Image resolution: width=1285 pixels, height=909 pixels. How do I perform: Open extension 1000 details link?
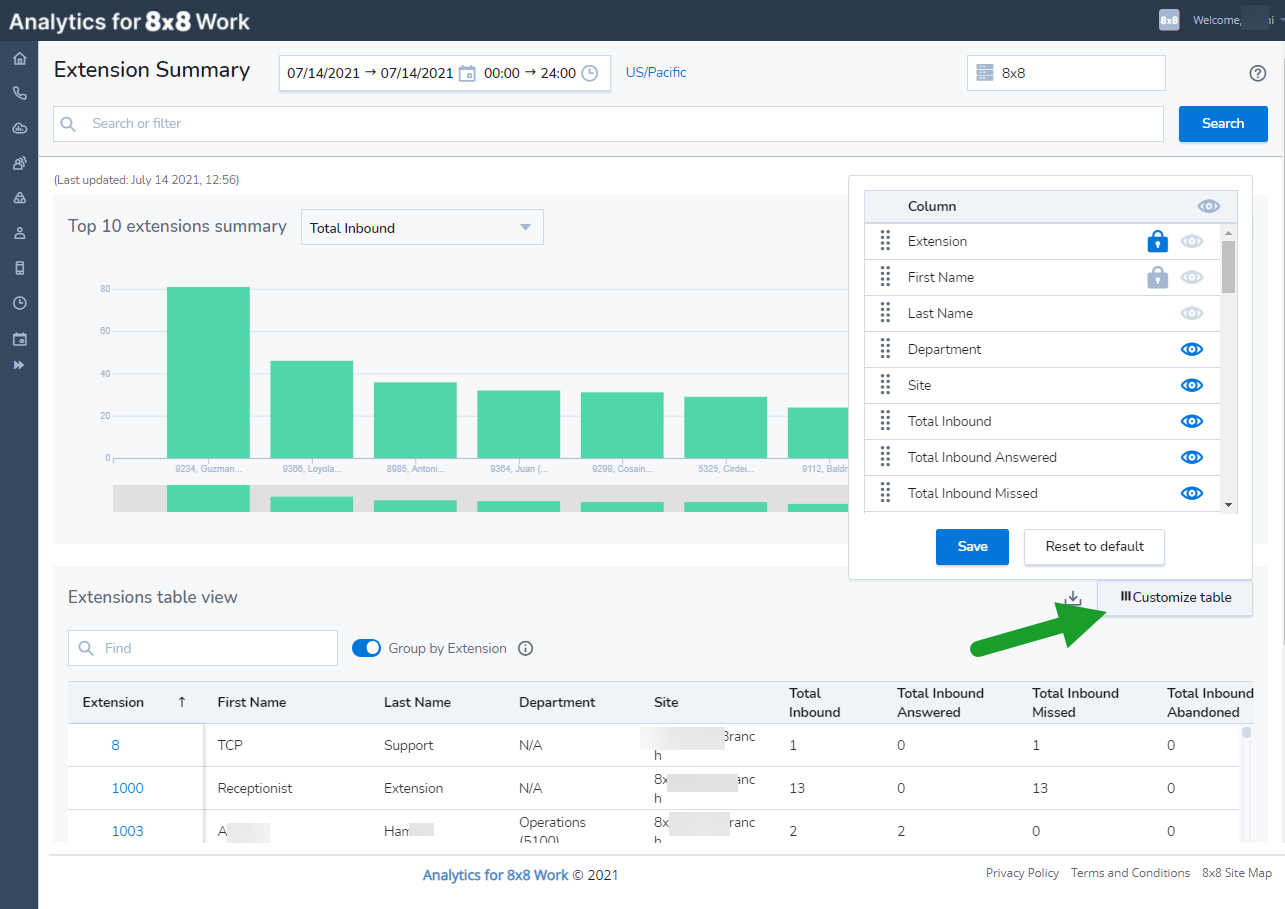tap(127, 788)
